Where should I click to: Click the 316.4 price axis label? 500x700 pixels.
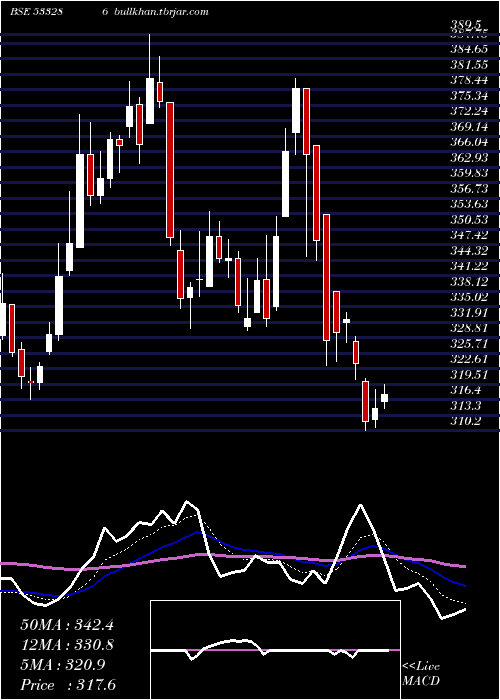tap(466, 390)
